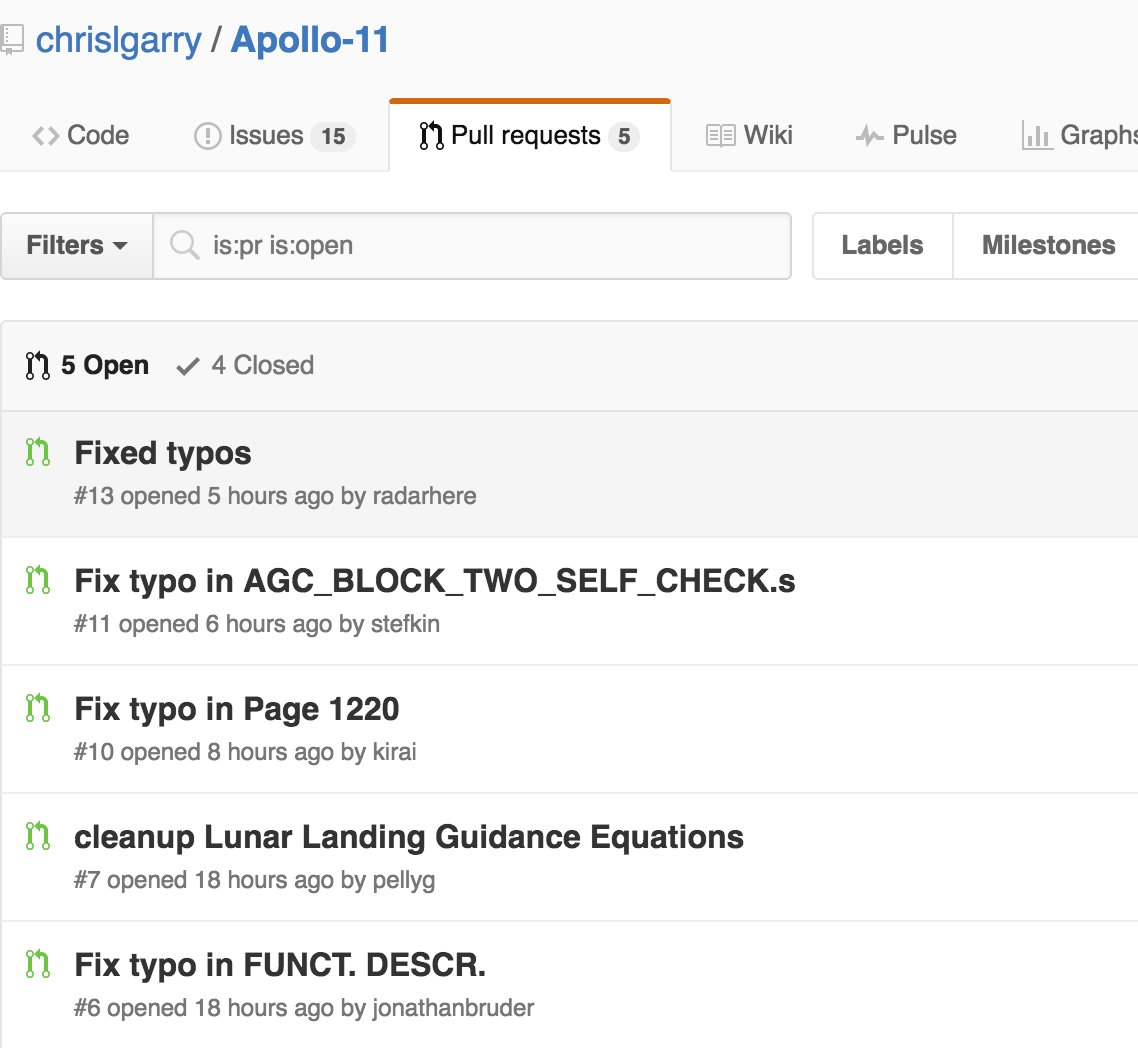
Task: Open the Pulse tab
Action: (x=906, y=136)
